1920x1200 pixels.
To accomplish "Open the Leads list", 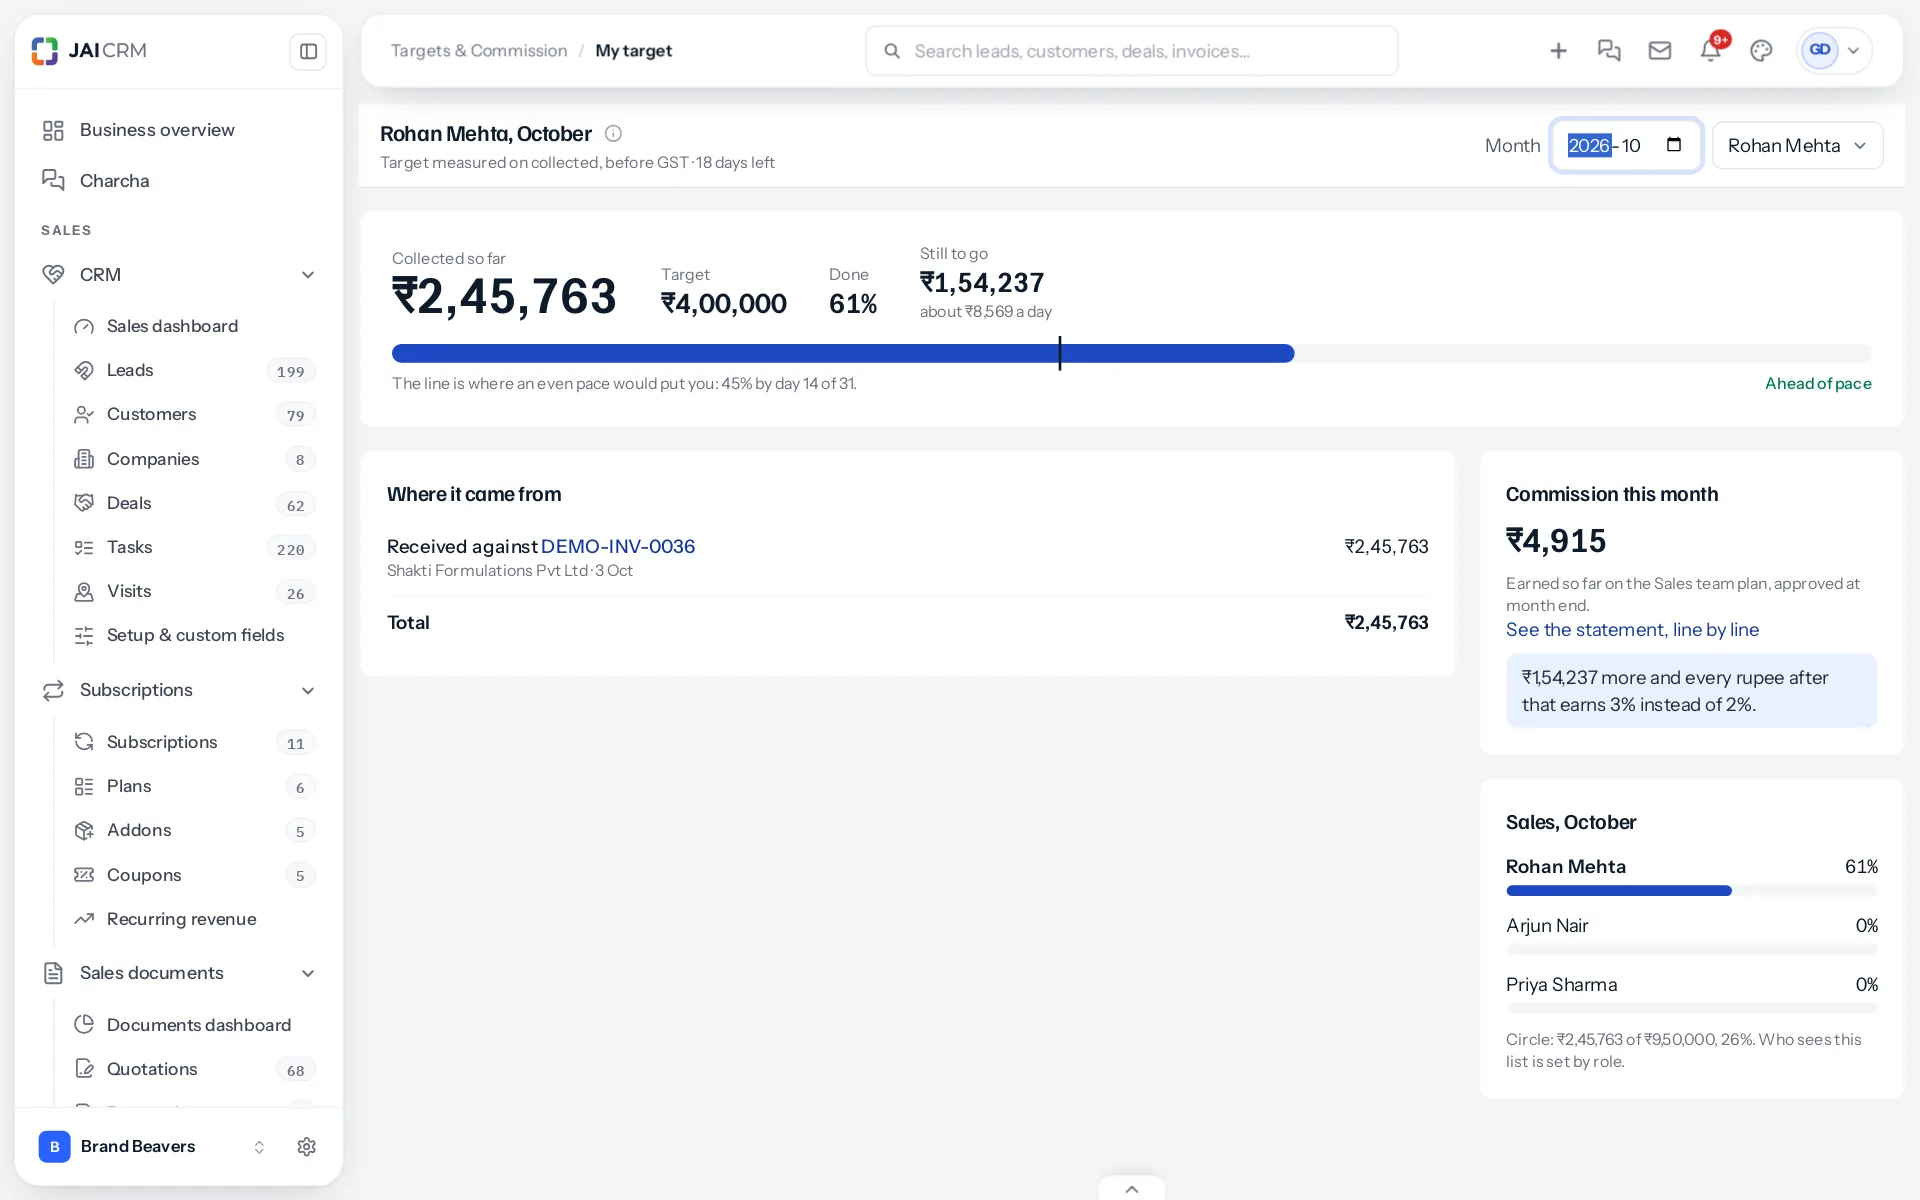I will 195,370.
